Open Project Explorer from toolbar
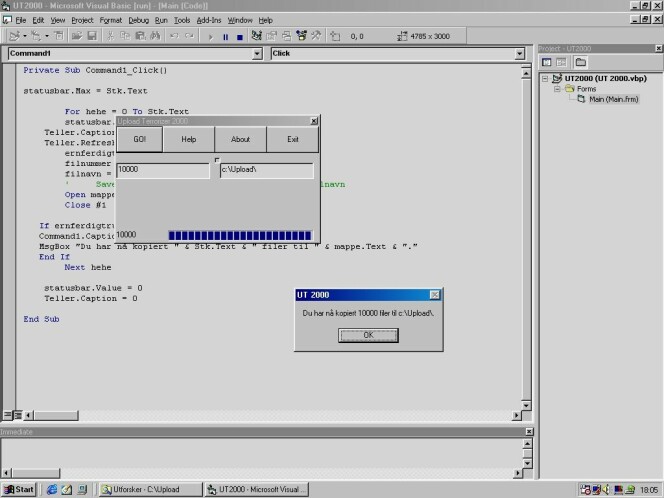The height and width of the screenshot is (498, 664). 256,36
